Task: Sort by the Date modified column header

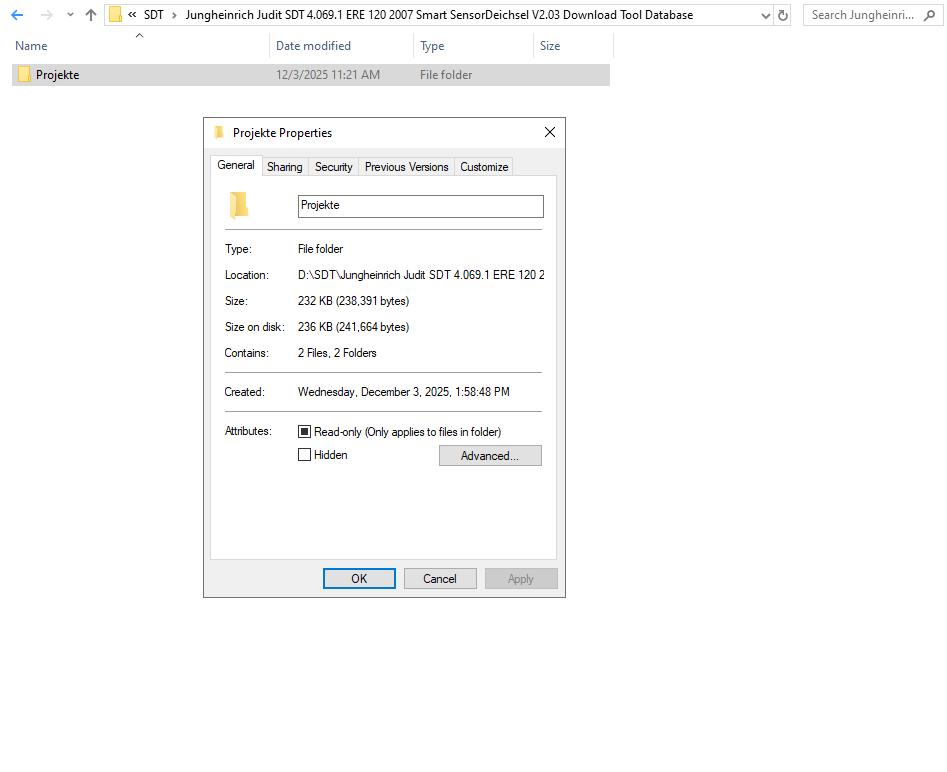Action: pyautogui.click(x=313, y=46)
